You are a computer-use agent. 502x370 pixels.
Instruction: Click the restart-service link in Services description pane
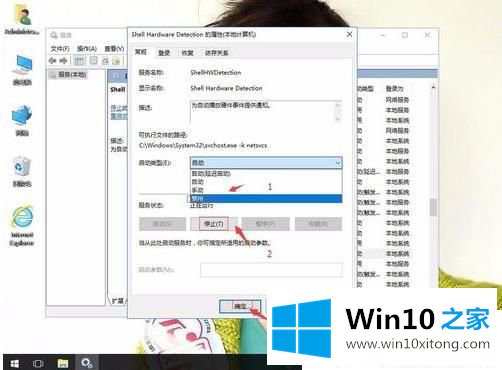(x=119, y=116)
